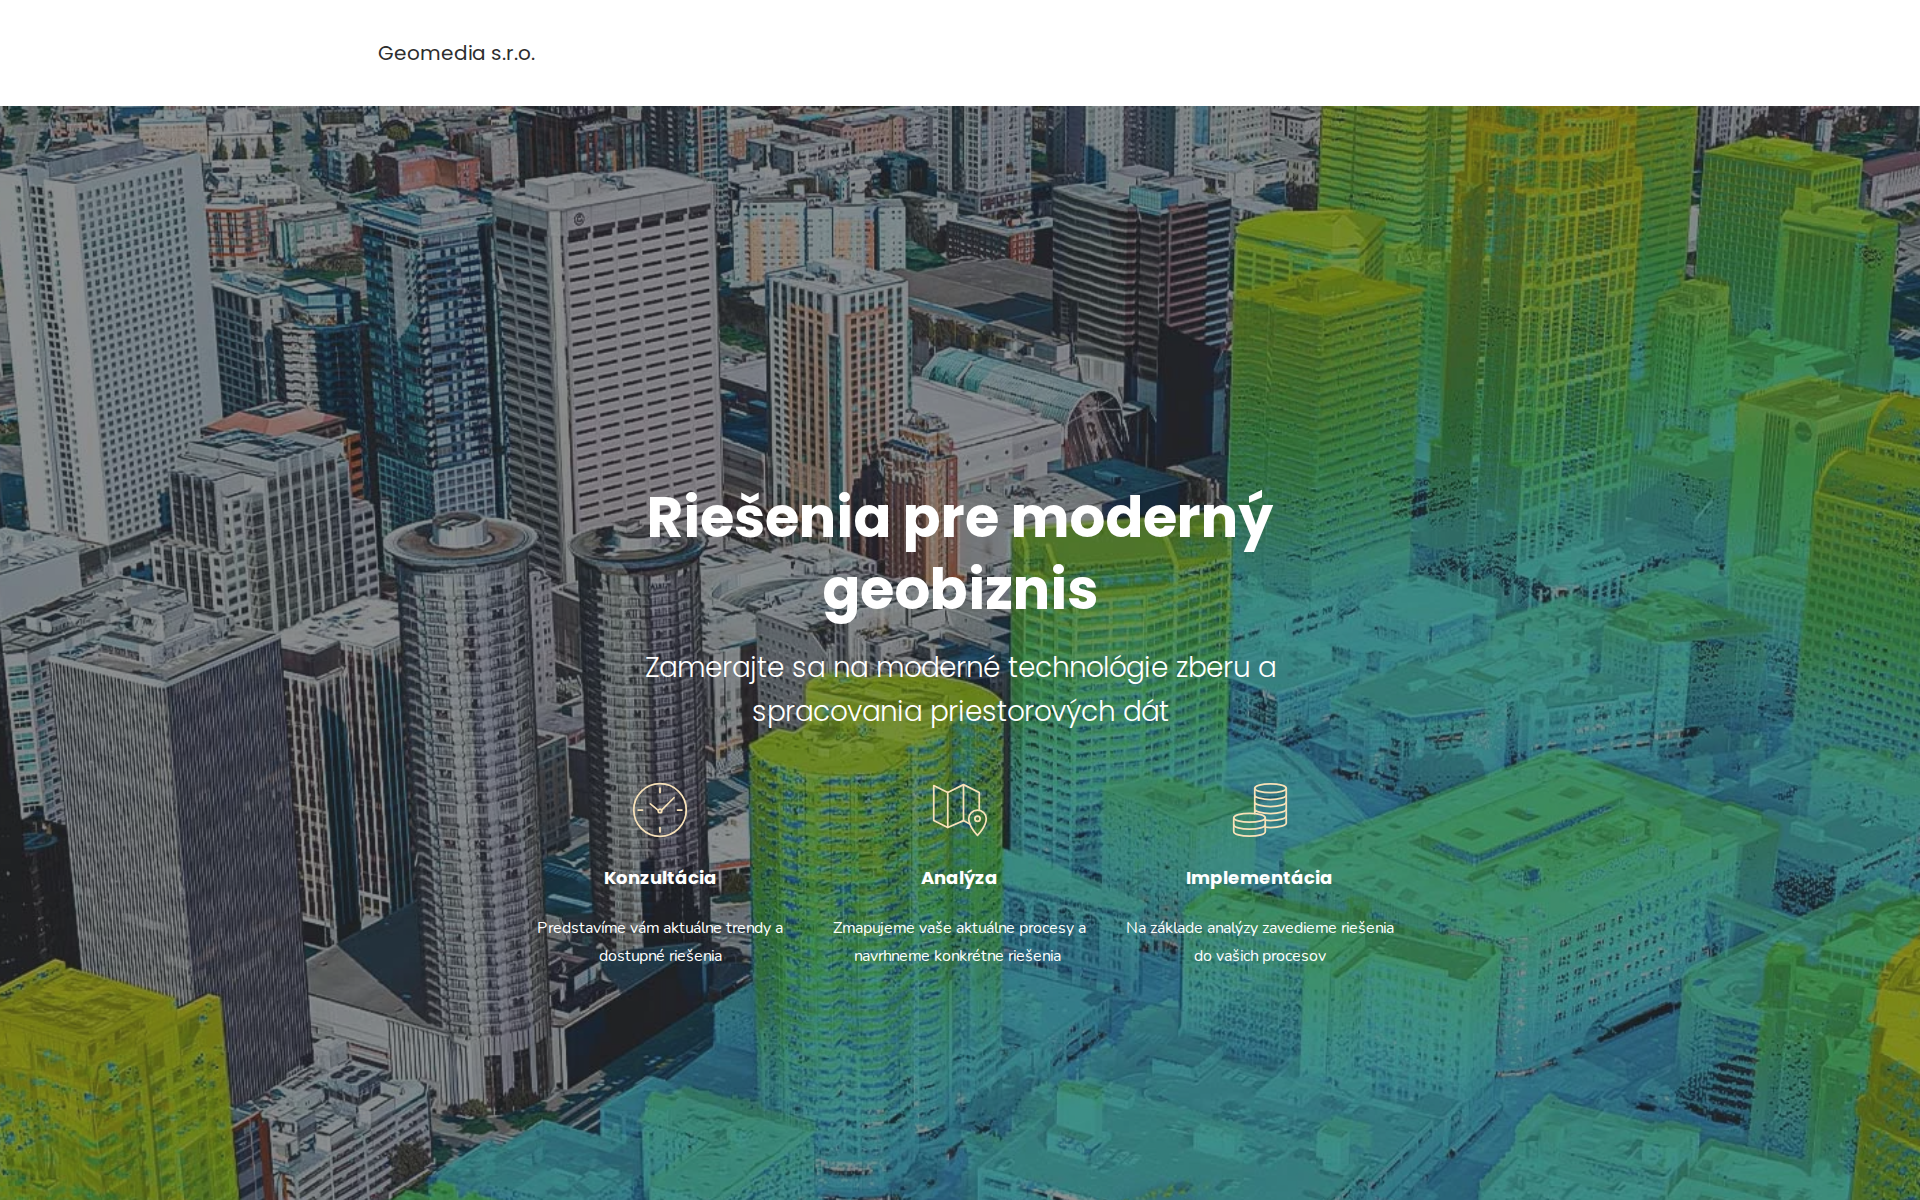This screenshot has height=1200, width=1920.
Task: Click the text 'Zmapujeme vaše aktuálne procesy a'
Action: point(959,928)
